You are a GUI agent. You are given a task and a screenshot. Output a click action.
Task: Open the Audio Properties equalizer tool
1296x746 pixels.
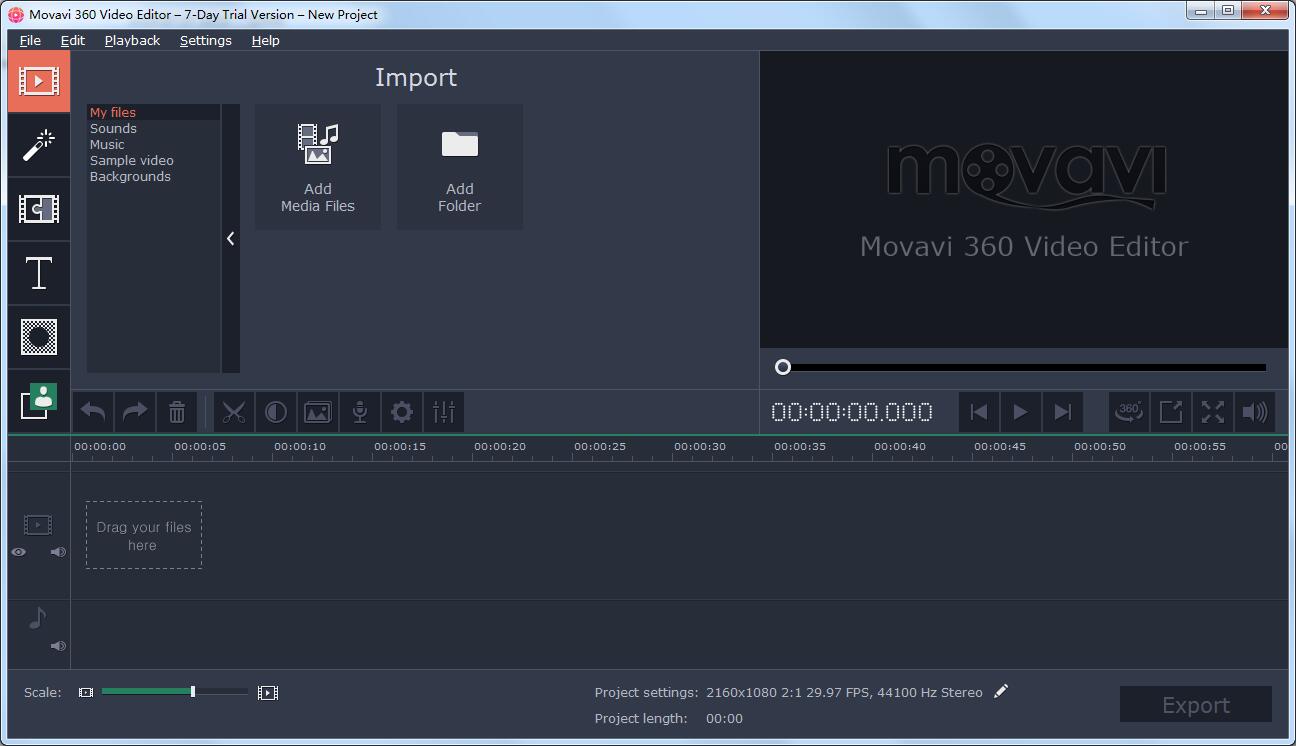(443, 411)
